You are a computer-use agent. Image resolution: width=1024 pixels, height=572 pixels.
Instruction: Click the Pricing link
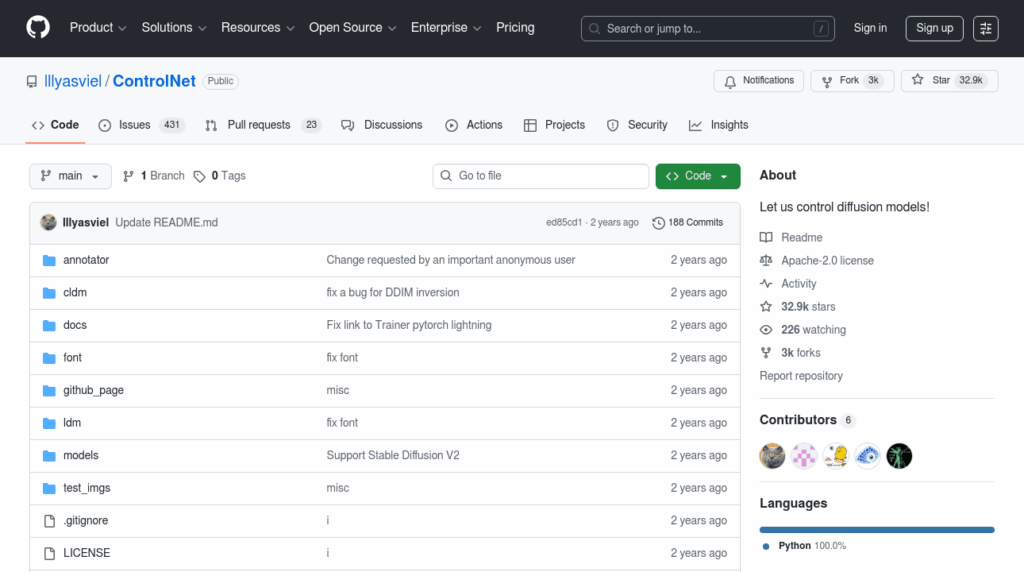pos(515,27)
